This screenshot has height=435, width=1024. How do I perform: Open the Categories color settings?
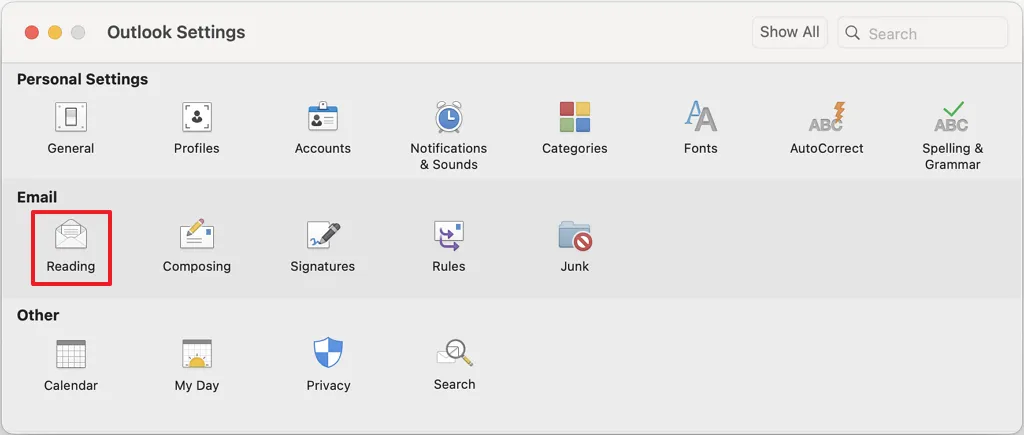574,119
